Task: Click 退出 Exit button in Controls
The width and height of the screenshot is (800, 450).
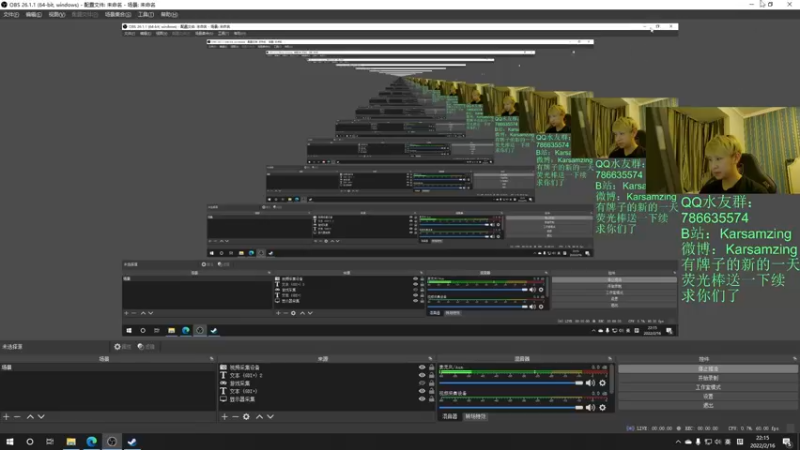Action: [x=708, y=405]
